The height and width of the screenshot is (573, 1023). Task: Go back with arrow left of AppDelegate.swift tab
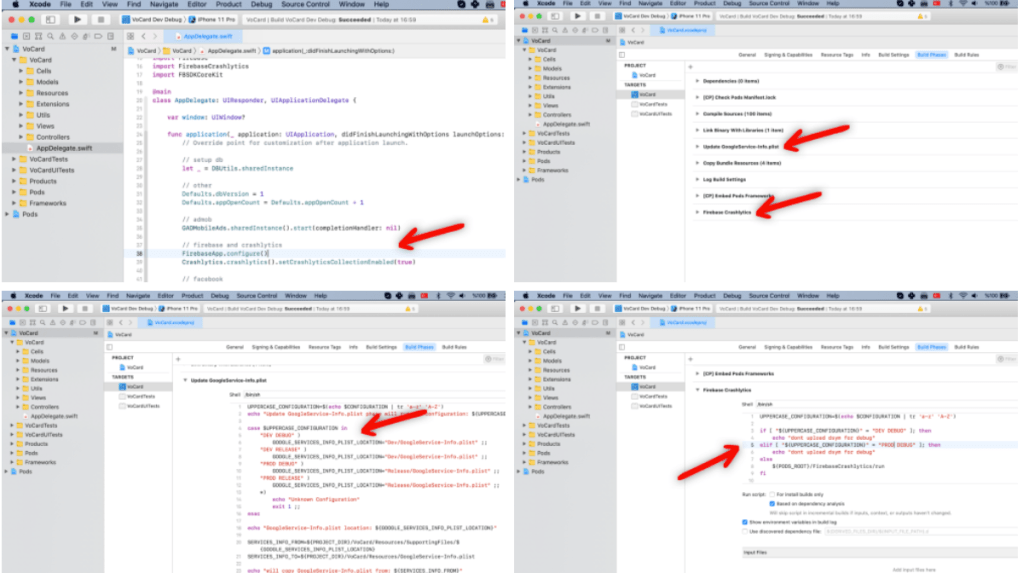coord(143,35)
